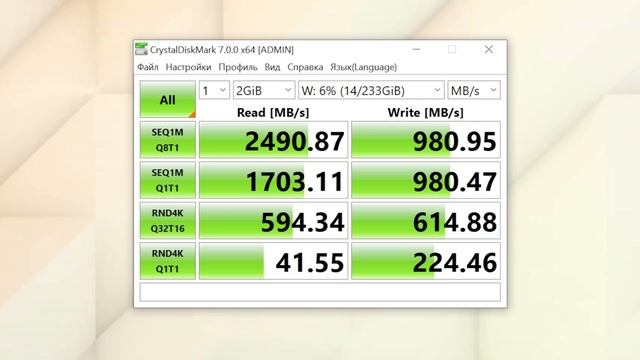Start the RND4K Q1T1 test
Image resolution: width=640 pixels, height=360 pixels.
coord(168,261)
